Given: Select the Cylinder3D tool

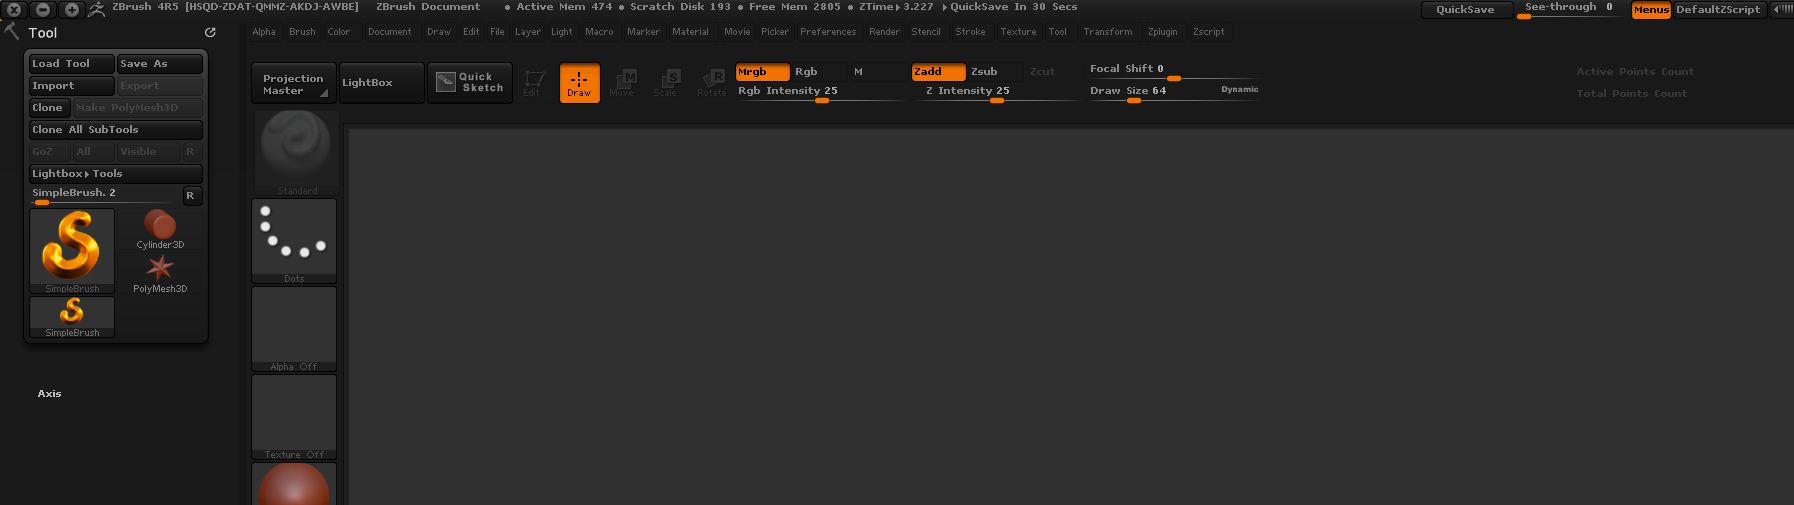Looking at the screenshot, I should (160, 229).
